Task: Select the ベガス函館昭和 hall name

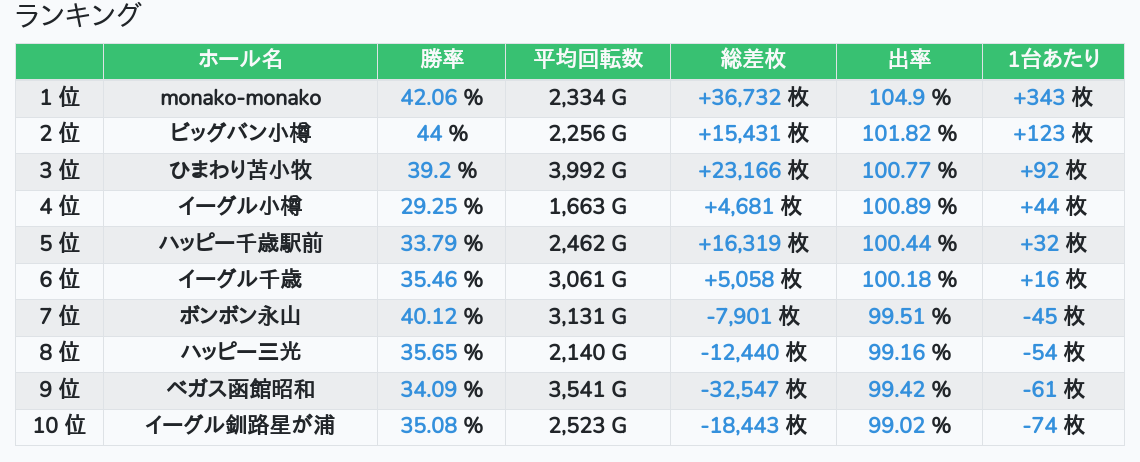Action: 240,390
